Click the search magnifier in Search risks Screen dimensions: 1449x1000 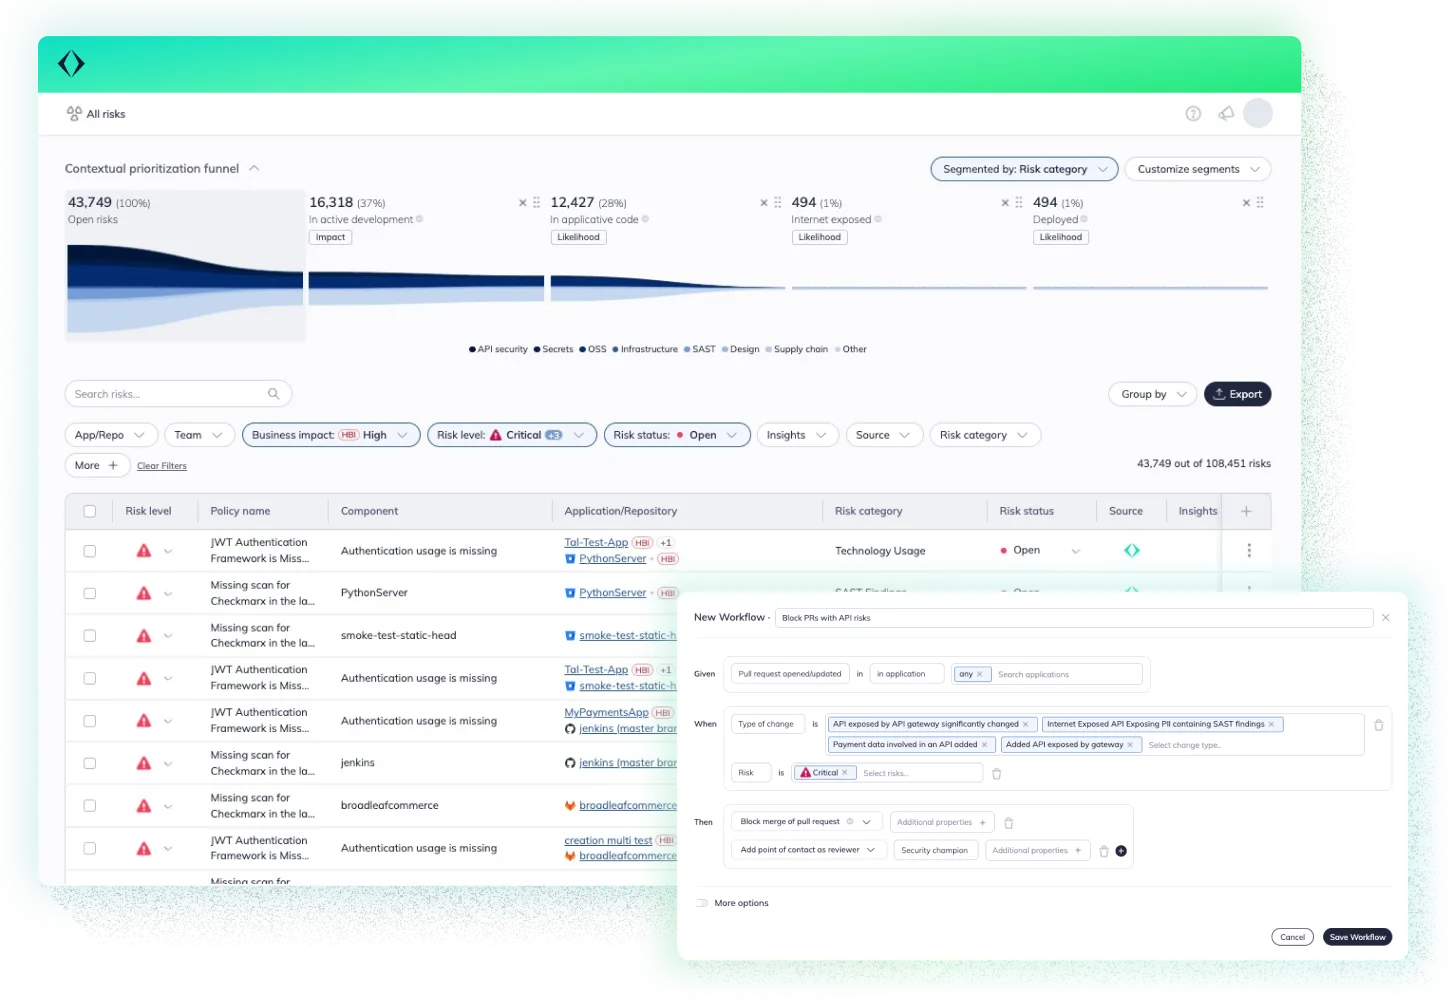[x=273, y=393]
